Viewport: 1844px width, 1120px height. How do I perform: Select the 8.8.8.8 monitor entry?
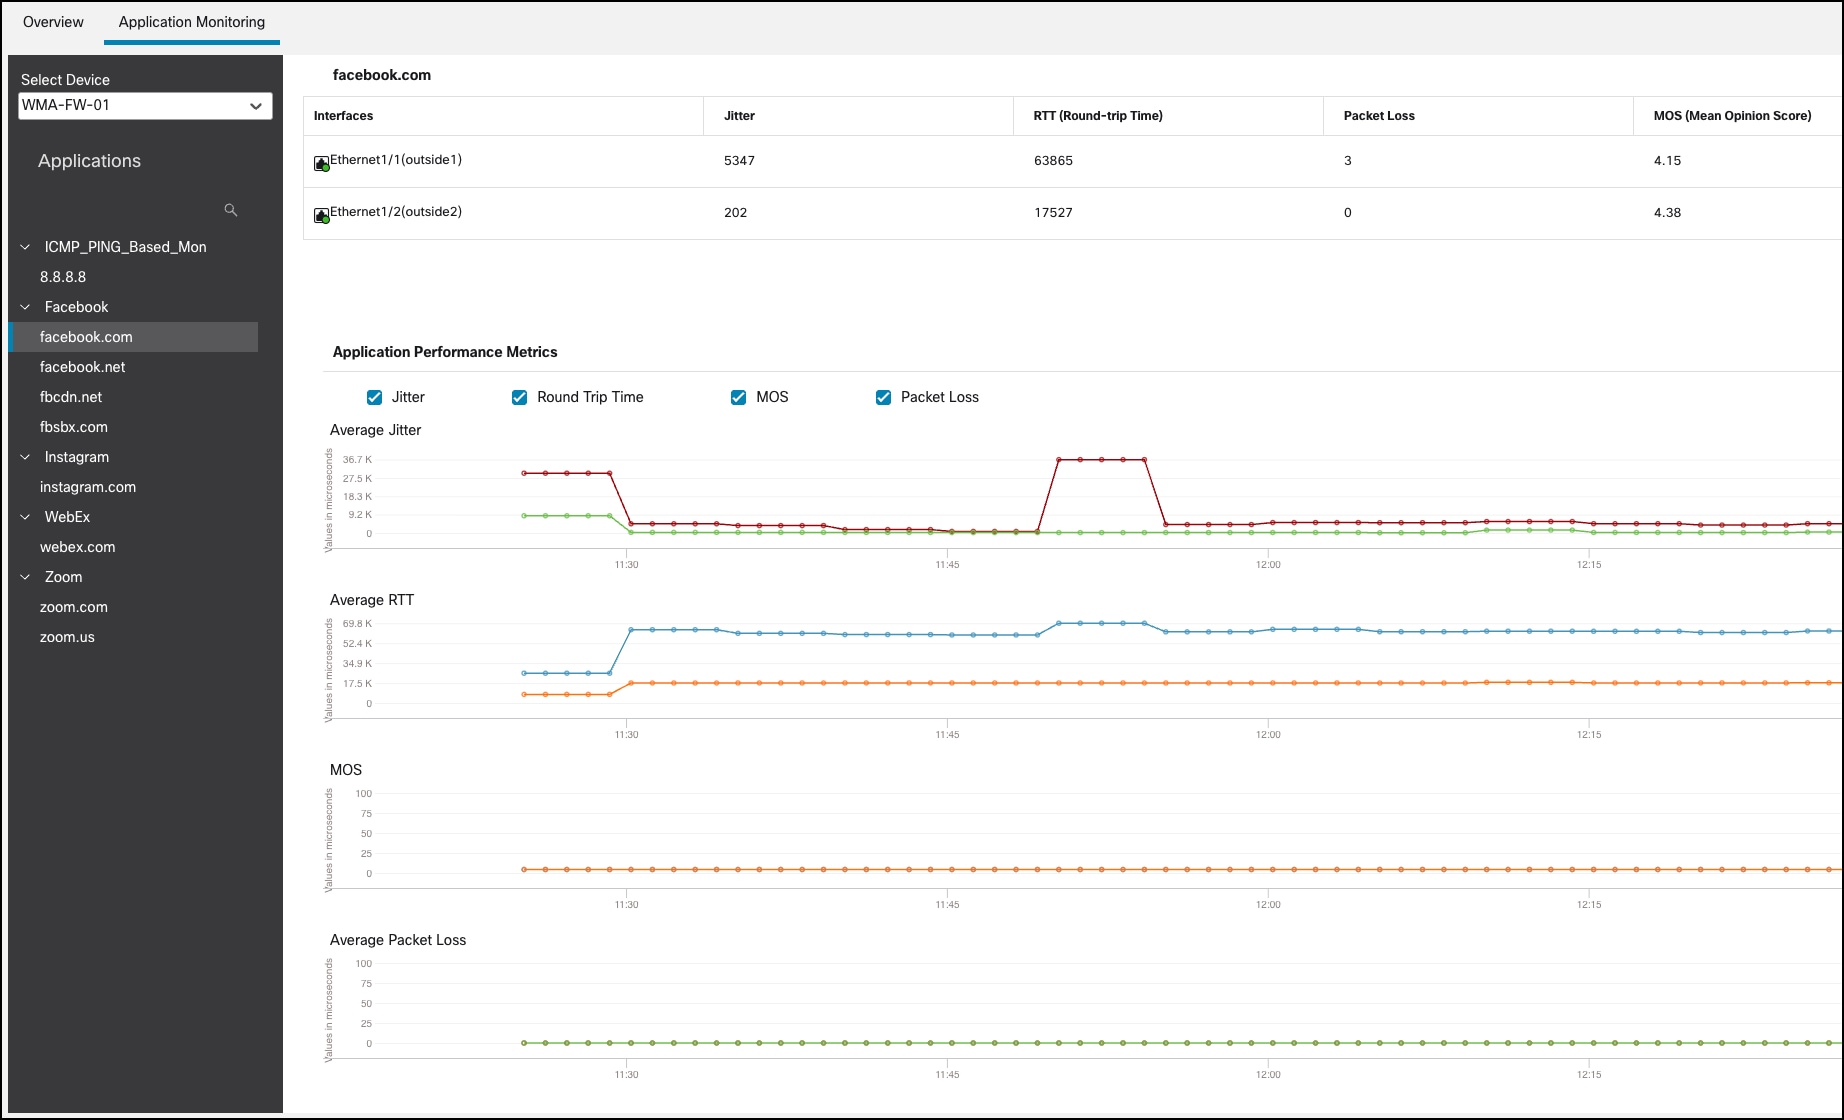click(x=63, y=277)
